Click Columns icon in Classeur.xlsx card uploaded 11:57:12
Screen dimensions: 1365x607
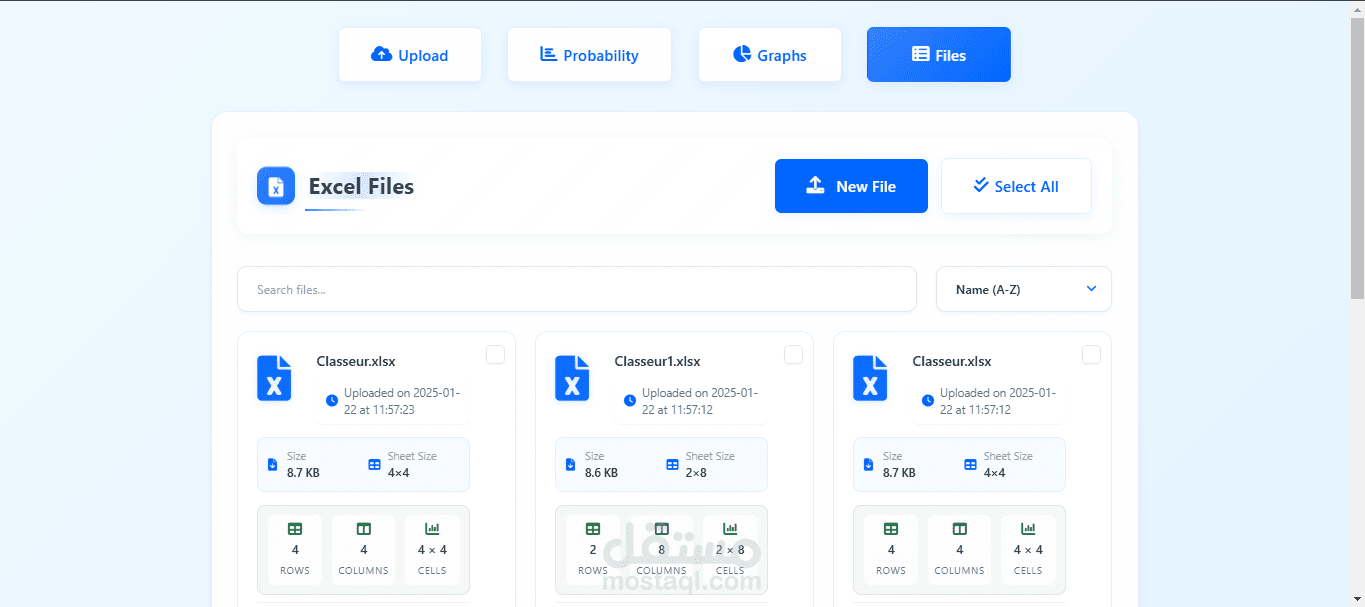click(959, 529)
